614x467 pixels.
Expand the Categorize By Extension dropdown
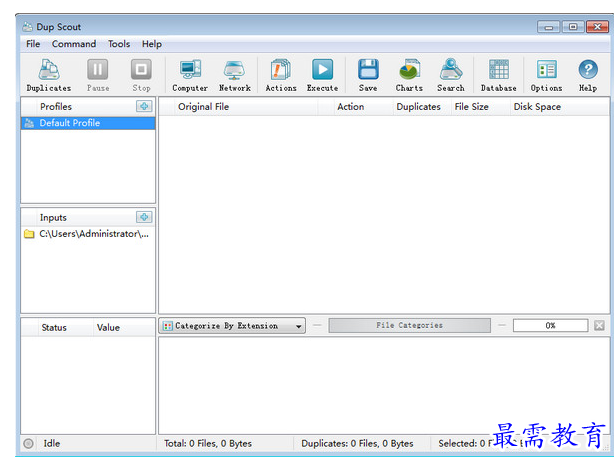click(x=232, y=326)
